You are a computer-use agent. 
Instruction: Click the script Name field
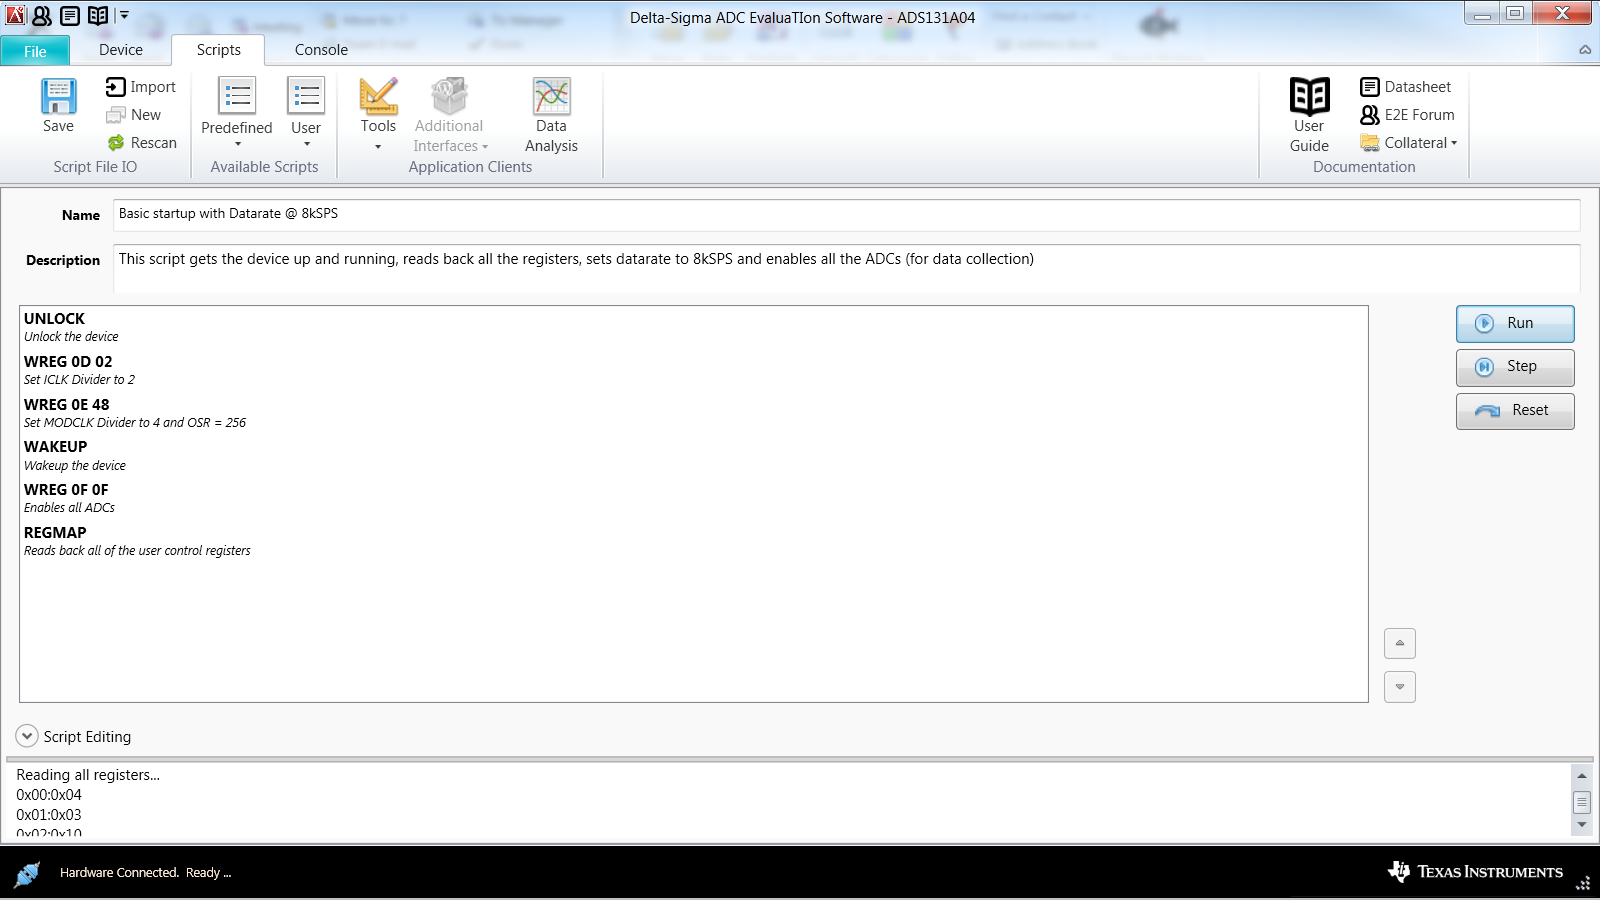click(846, 215)
